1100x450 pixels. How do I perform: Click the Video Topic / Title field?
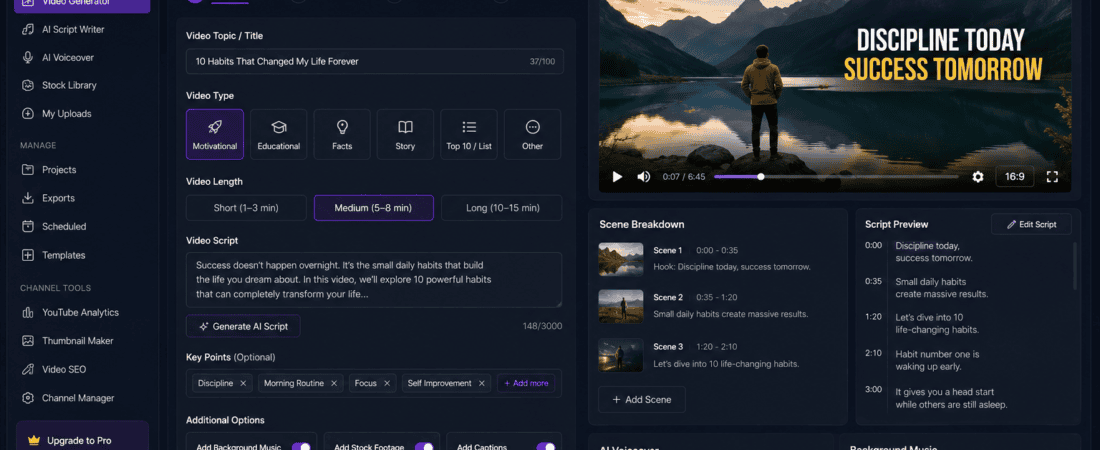[x=375, y=61]
